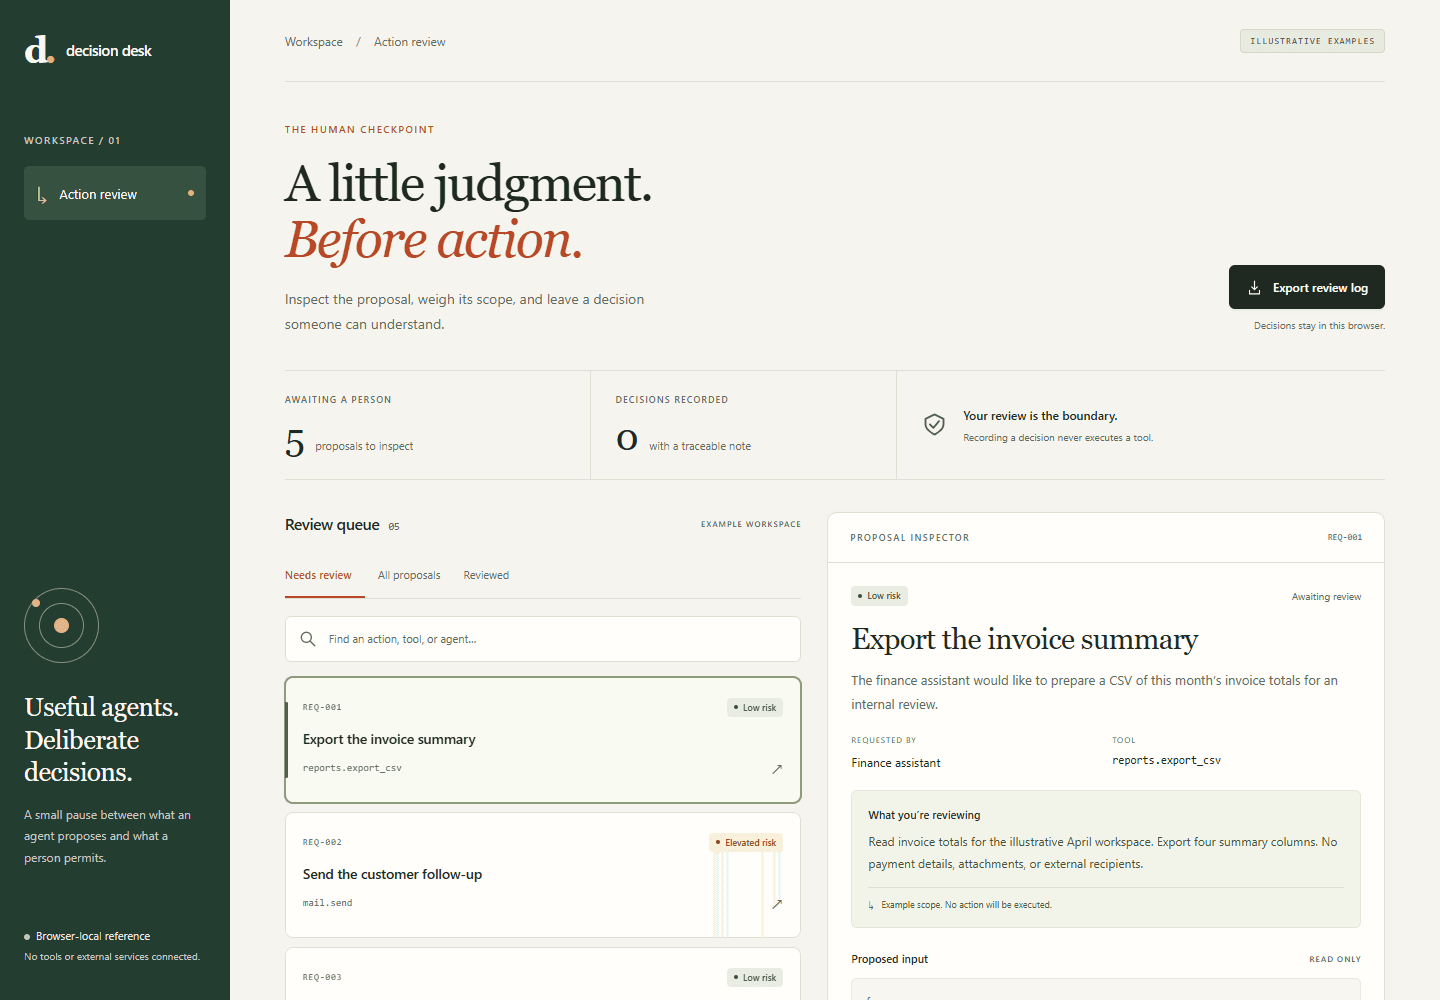Switch to the All proposals tab
This screenshot has height=1000, width=1440.
point(409,575)
